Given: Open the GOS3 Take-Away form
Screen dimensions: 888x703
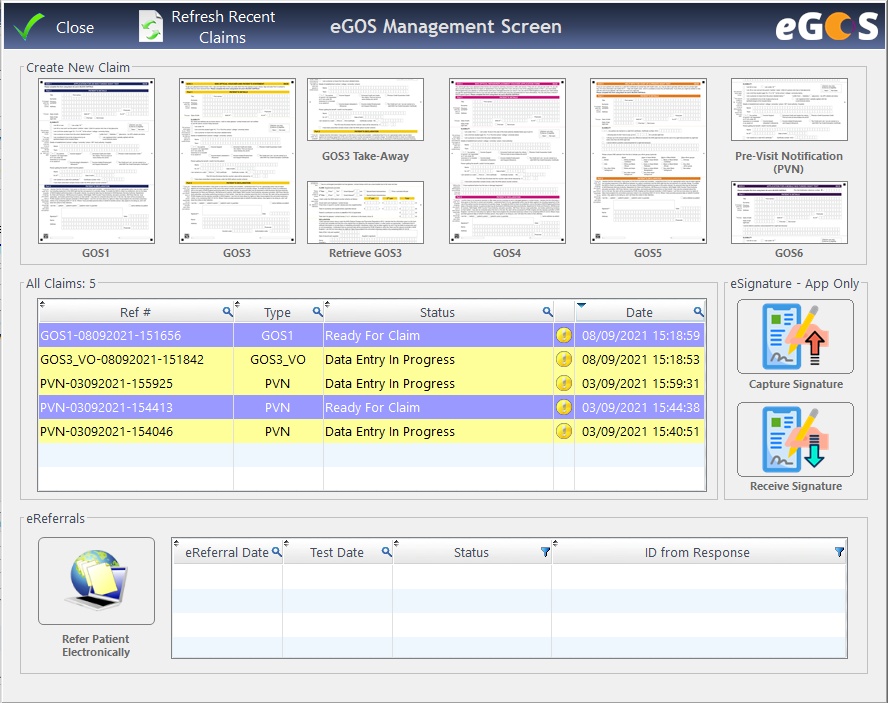Looking at the screenshot, I should point(365,109).
